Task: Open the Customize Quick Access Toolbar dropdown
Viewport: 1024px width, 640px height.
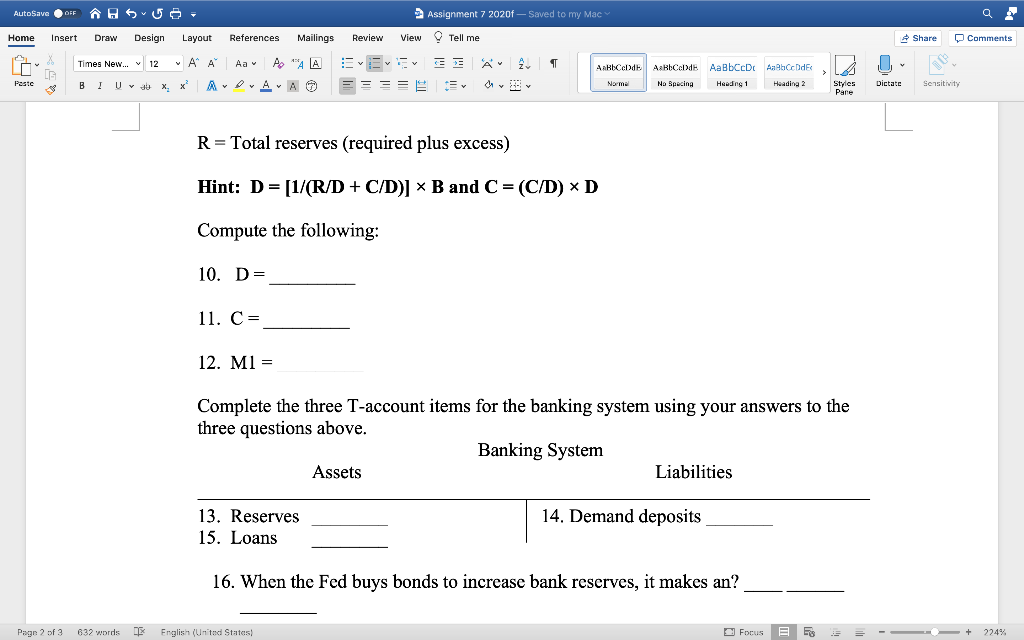Action: click(193, 14)
